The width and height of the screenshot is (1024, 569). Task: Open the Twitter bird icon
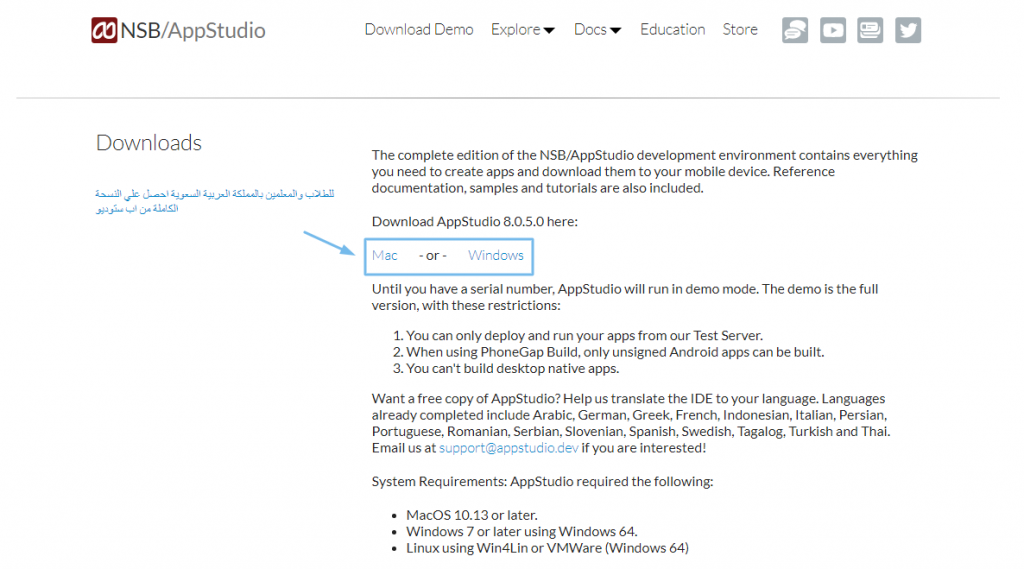click(908, 30)
